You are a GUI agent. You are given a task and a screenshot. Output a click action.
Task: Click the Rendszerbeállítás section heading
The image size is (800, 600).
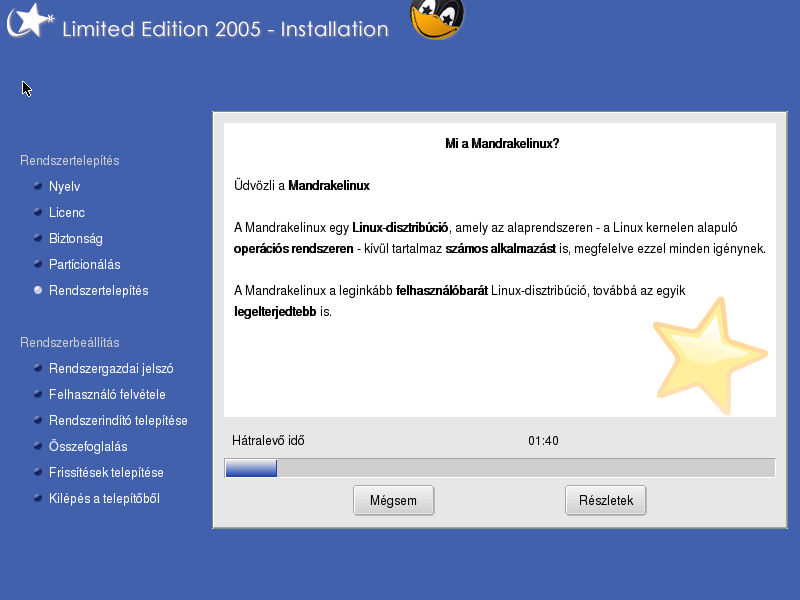tap(70, 342)
